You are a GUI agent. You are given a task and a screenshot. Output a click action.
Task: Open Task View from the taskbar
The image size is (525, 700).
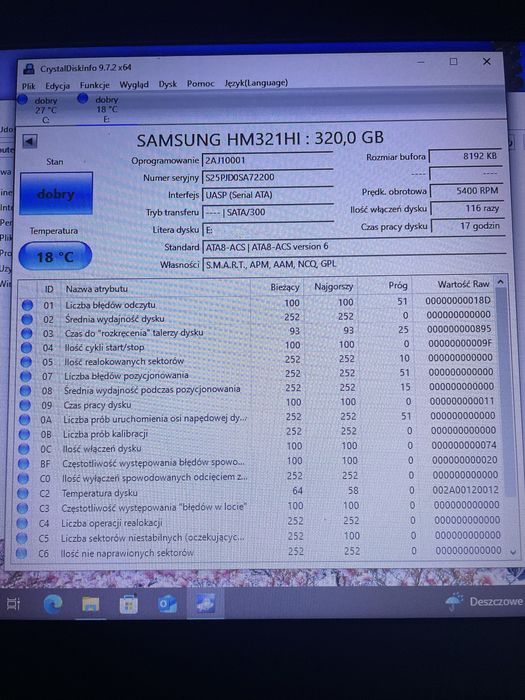13,604
